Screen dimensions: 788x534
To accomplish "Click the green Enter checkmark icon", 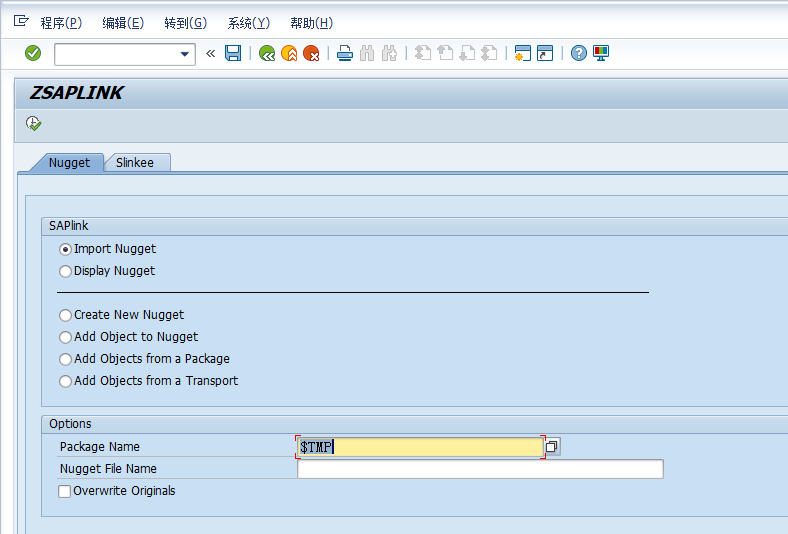I will [33, 53].
